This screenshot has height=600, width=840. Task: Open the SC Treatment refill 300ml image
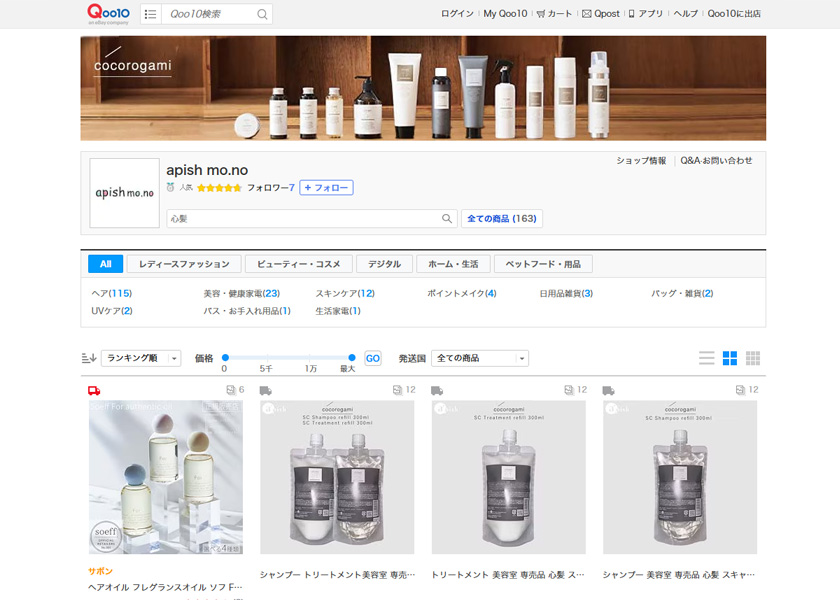pos(508,477)
